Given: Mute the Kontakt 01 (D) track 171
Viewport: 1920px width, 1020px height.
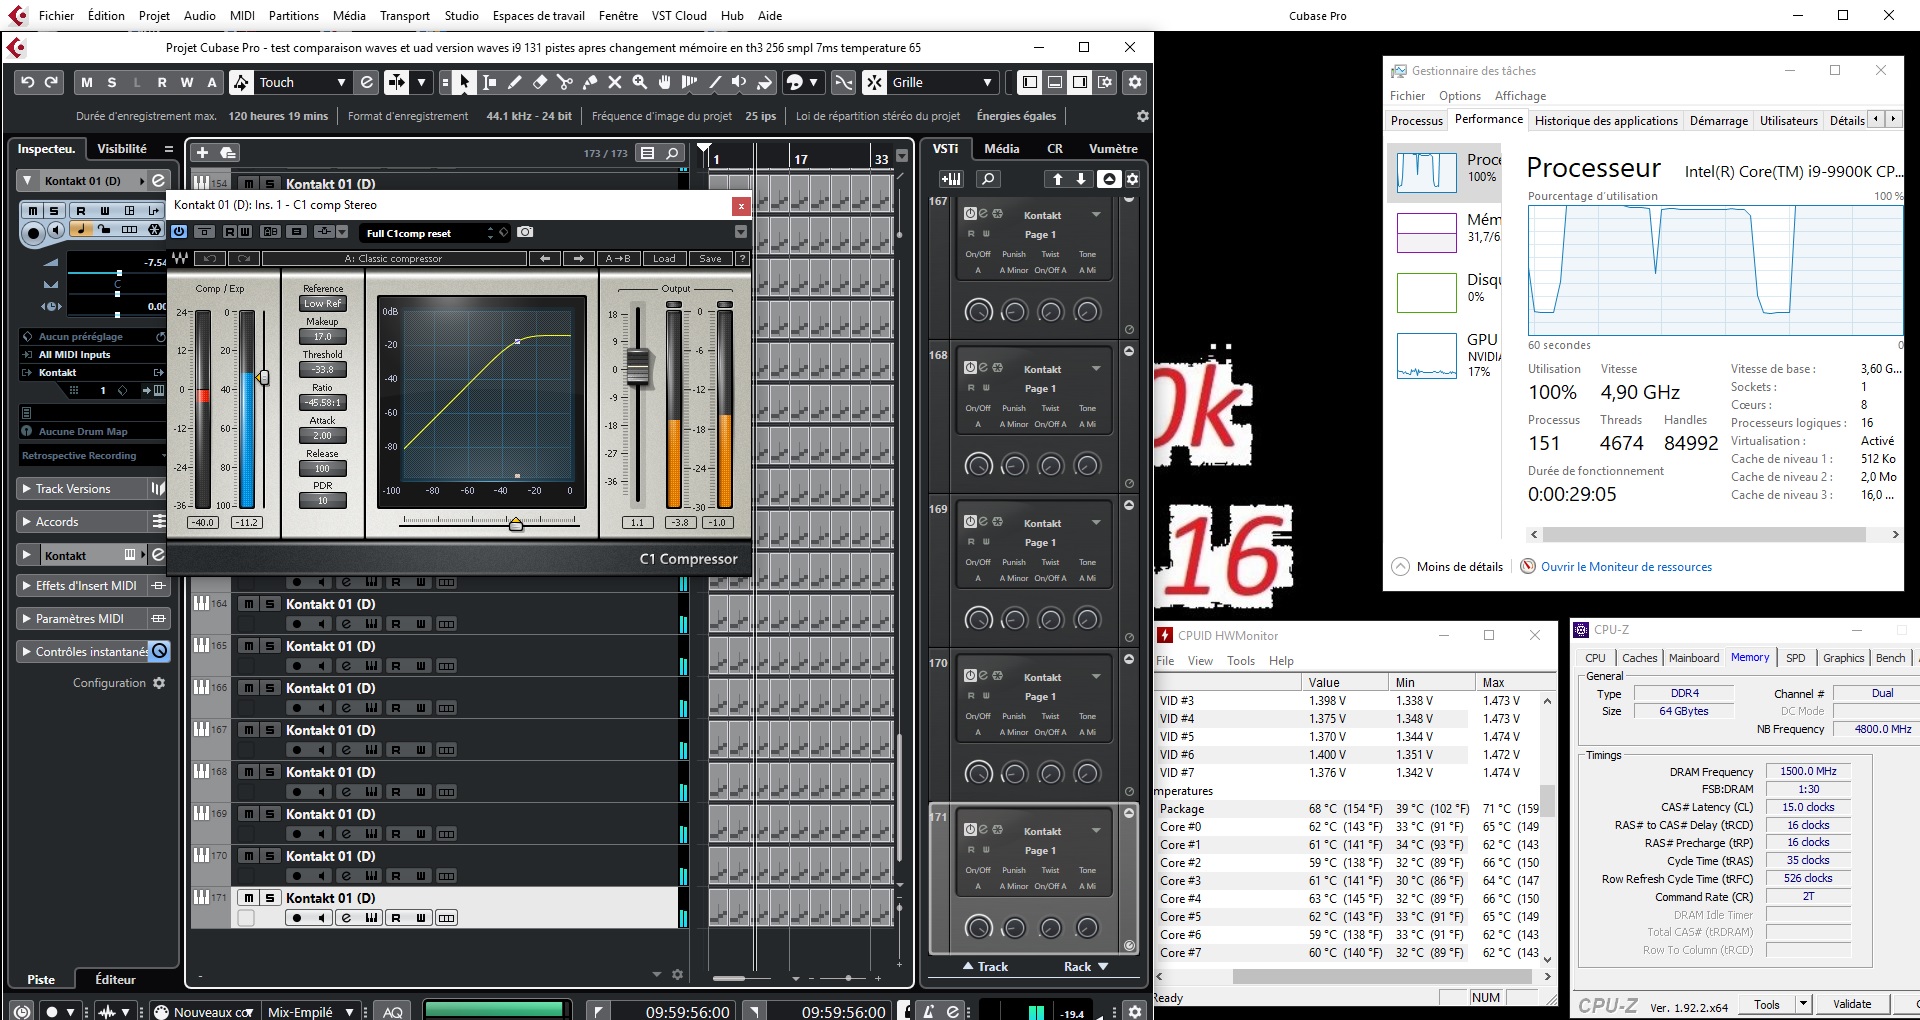Looking at the screenshot, I should [x=249, y=898].
